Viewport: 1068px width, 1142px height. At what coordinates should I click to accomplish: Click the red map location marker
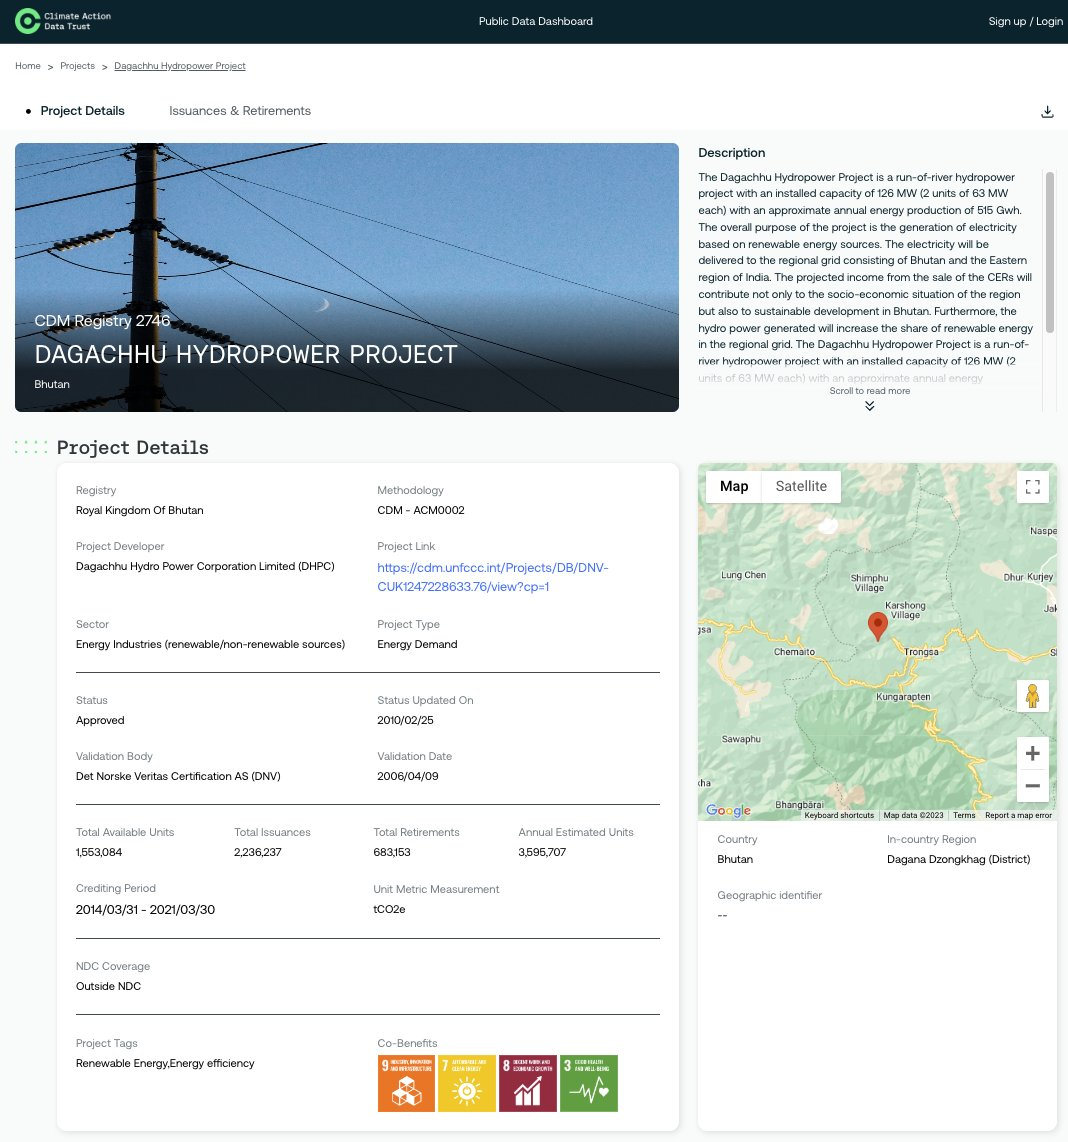pos(877,626)
